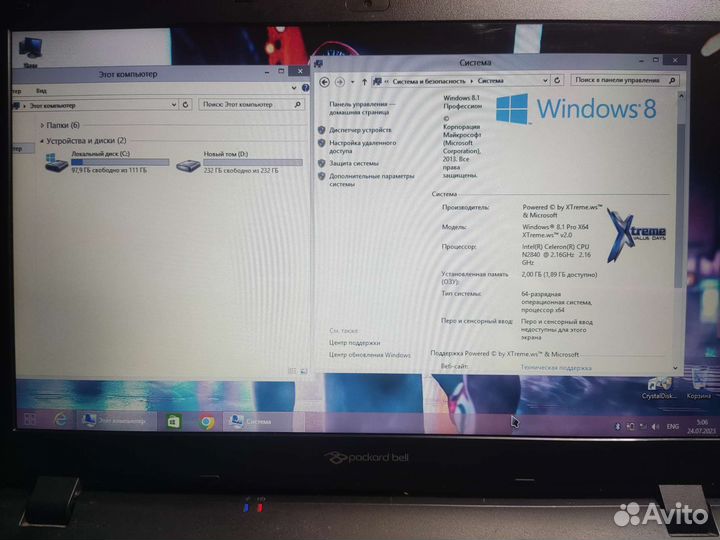
Task: Open volume control in system tray
Action: point(655,427)
